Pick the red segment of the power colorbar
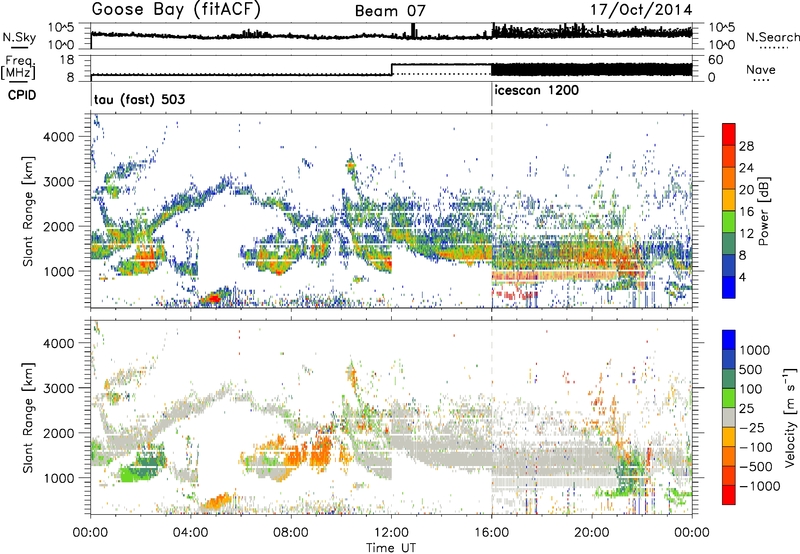The width and height of the screenshot is (800, 554). [729, 134]
